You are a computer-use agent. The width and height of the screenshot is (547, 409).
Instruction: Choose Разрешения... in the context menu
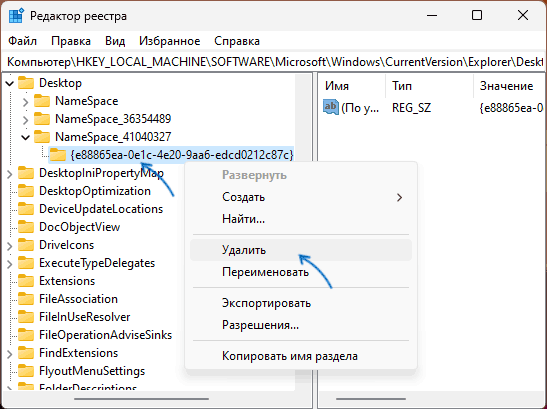[x=301, y=325]
